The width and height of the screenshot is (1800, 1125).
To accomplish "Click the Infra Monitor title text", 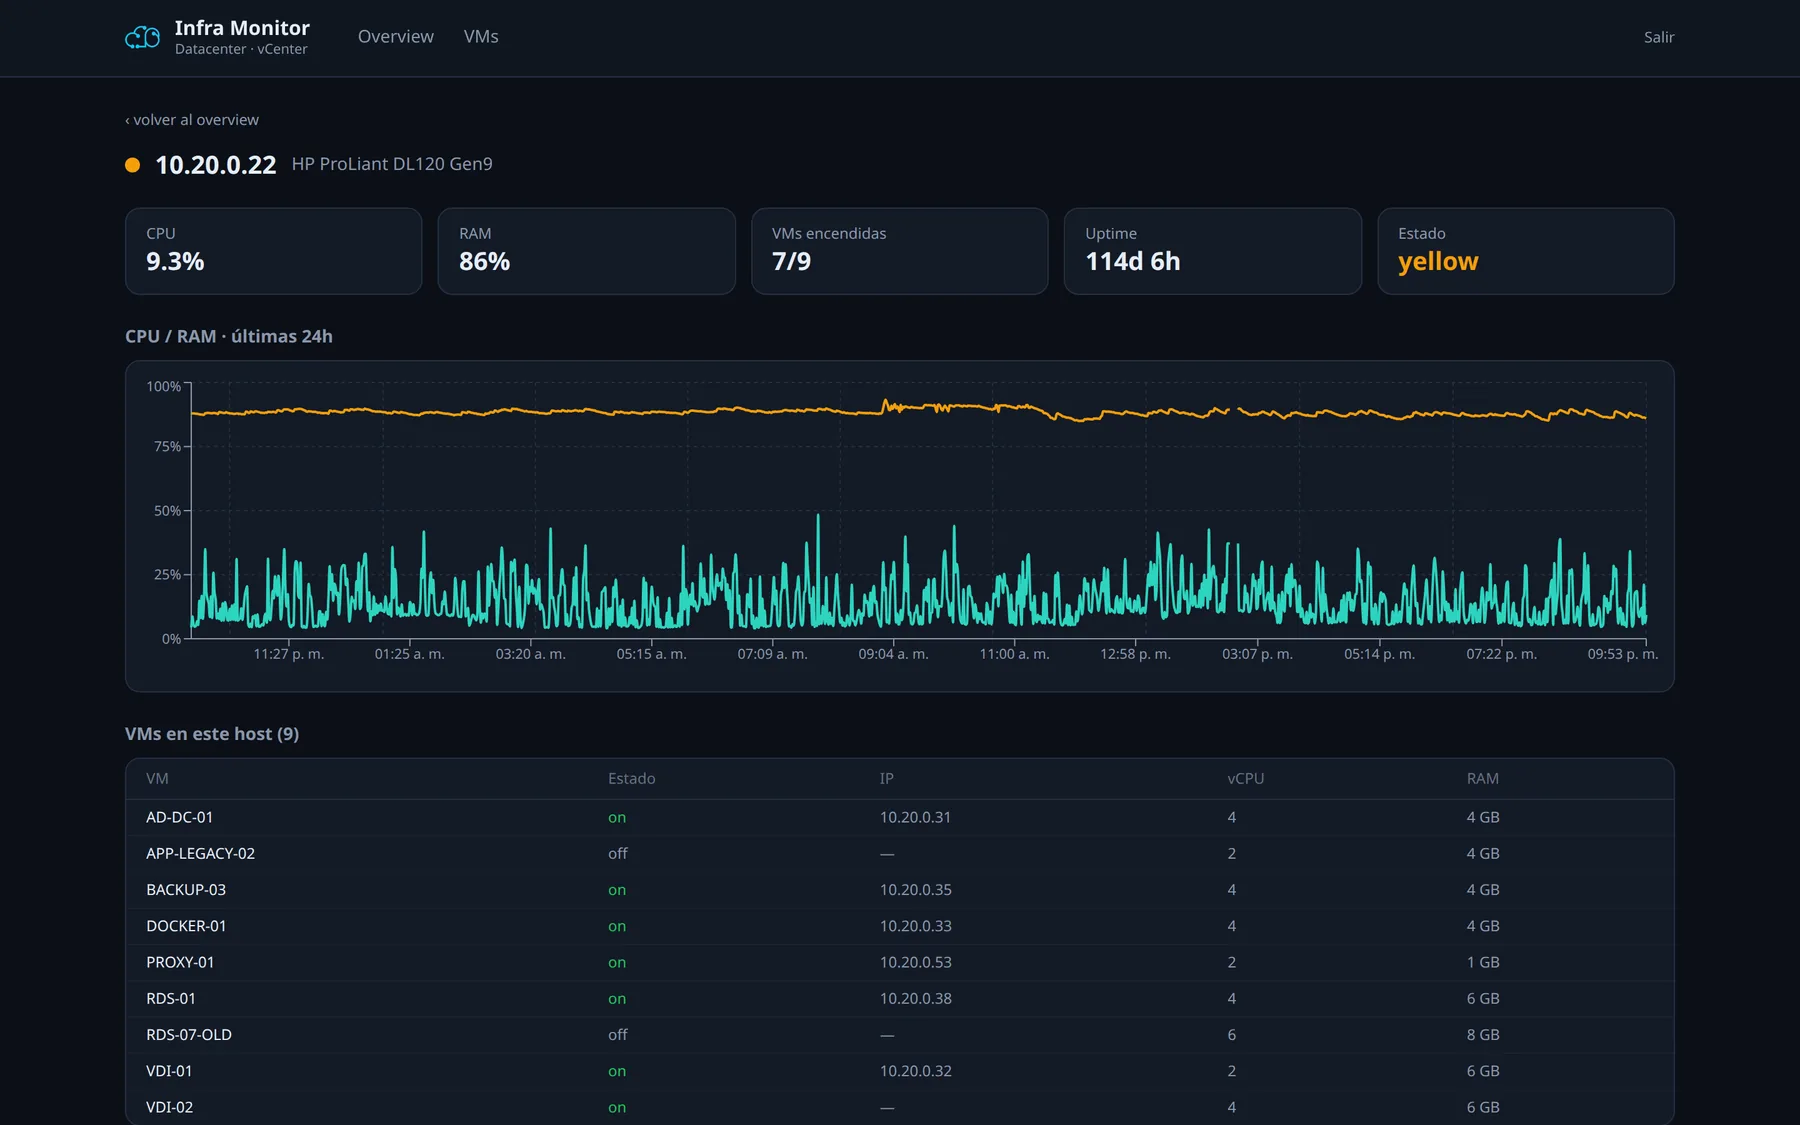I will point(242,28).
